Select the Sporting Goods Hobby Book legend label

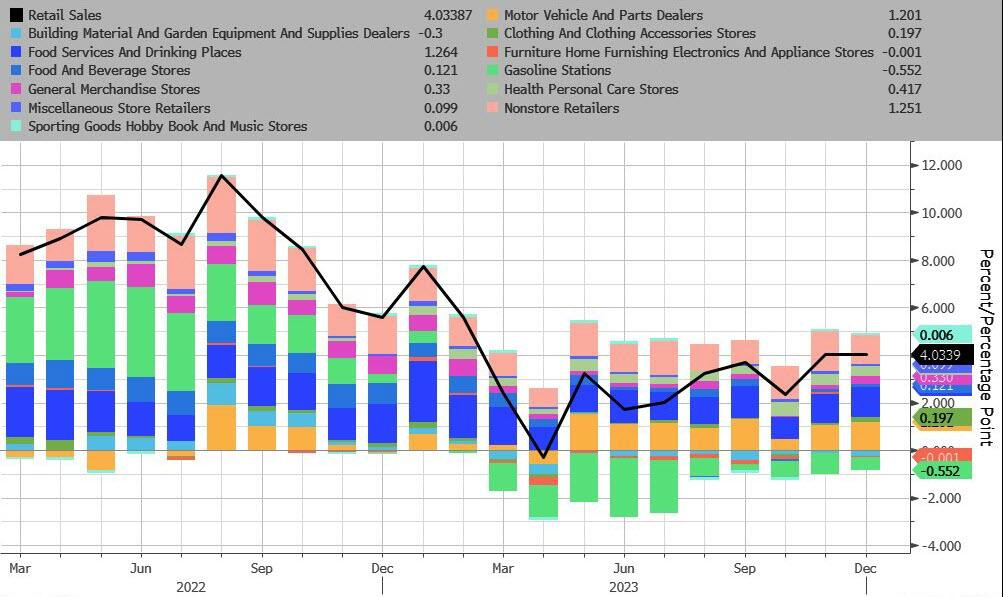(167, 126)
